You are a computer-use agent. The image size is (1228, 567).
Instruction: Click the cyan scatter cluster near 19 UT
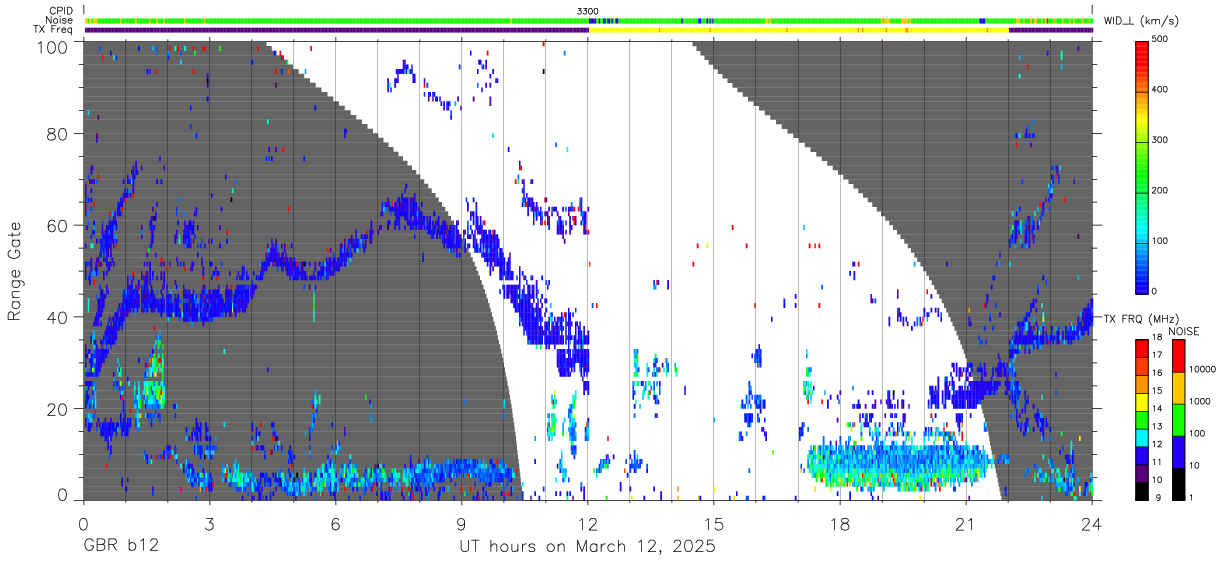pos(900,462)
